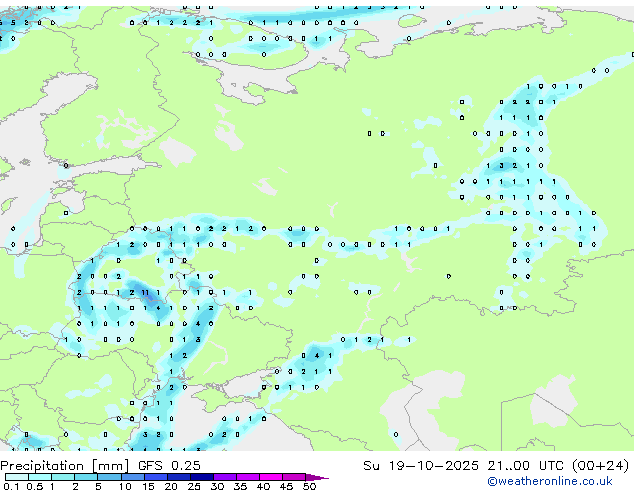Click the 30–35 mm purple legend swatch

(224, 477)
